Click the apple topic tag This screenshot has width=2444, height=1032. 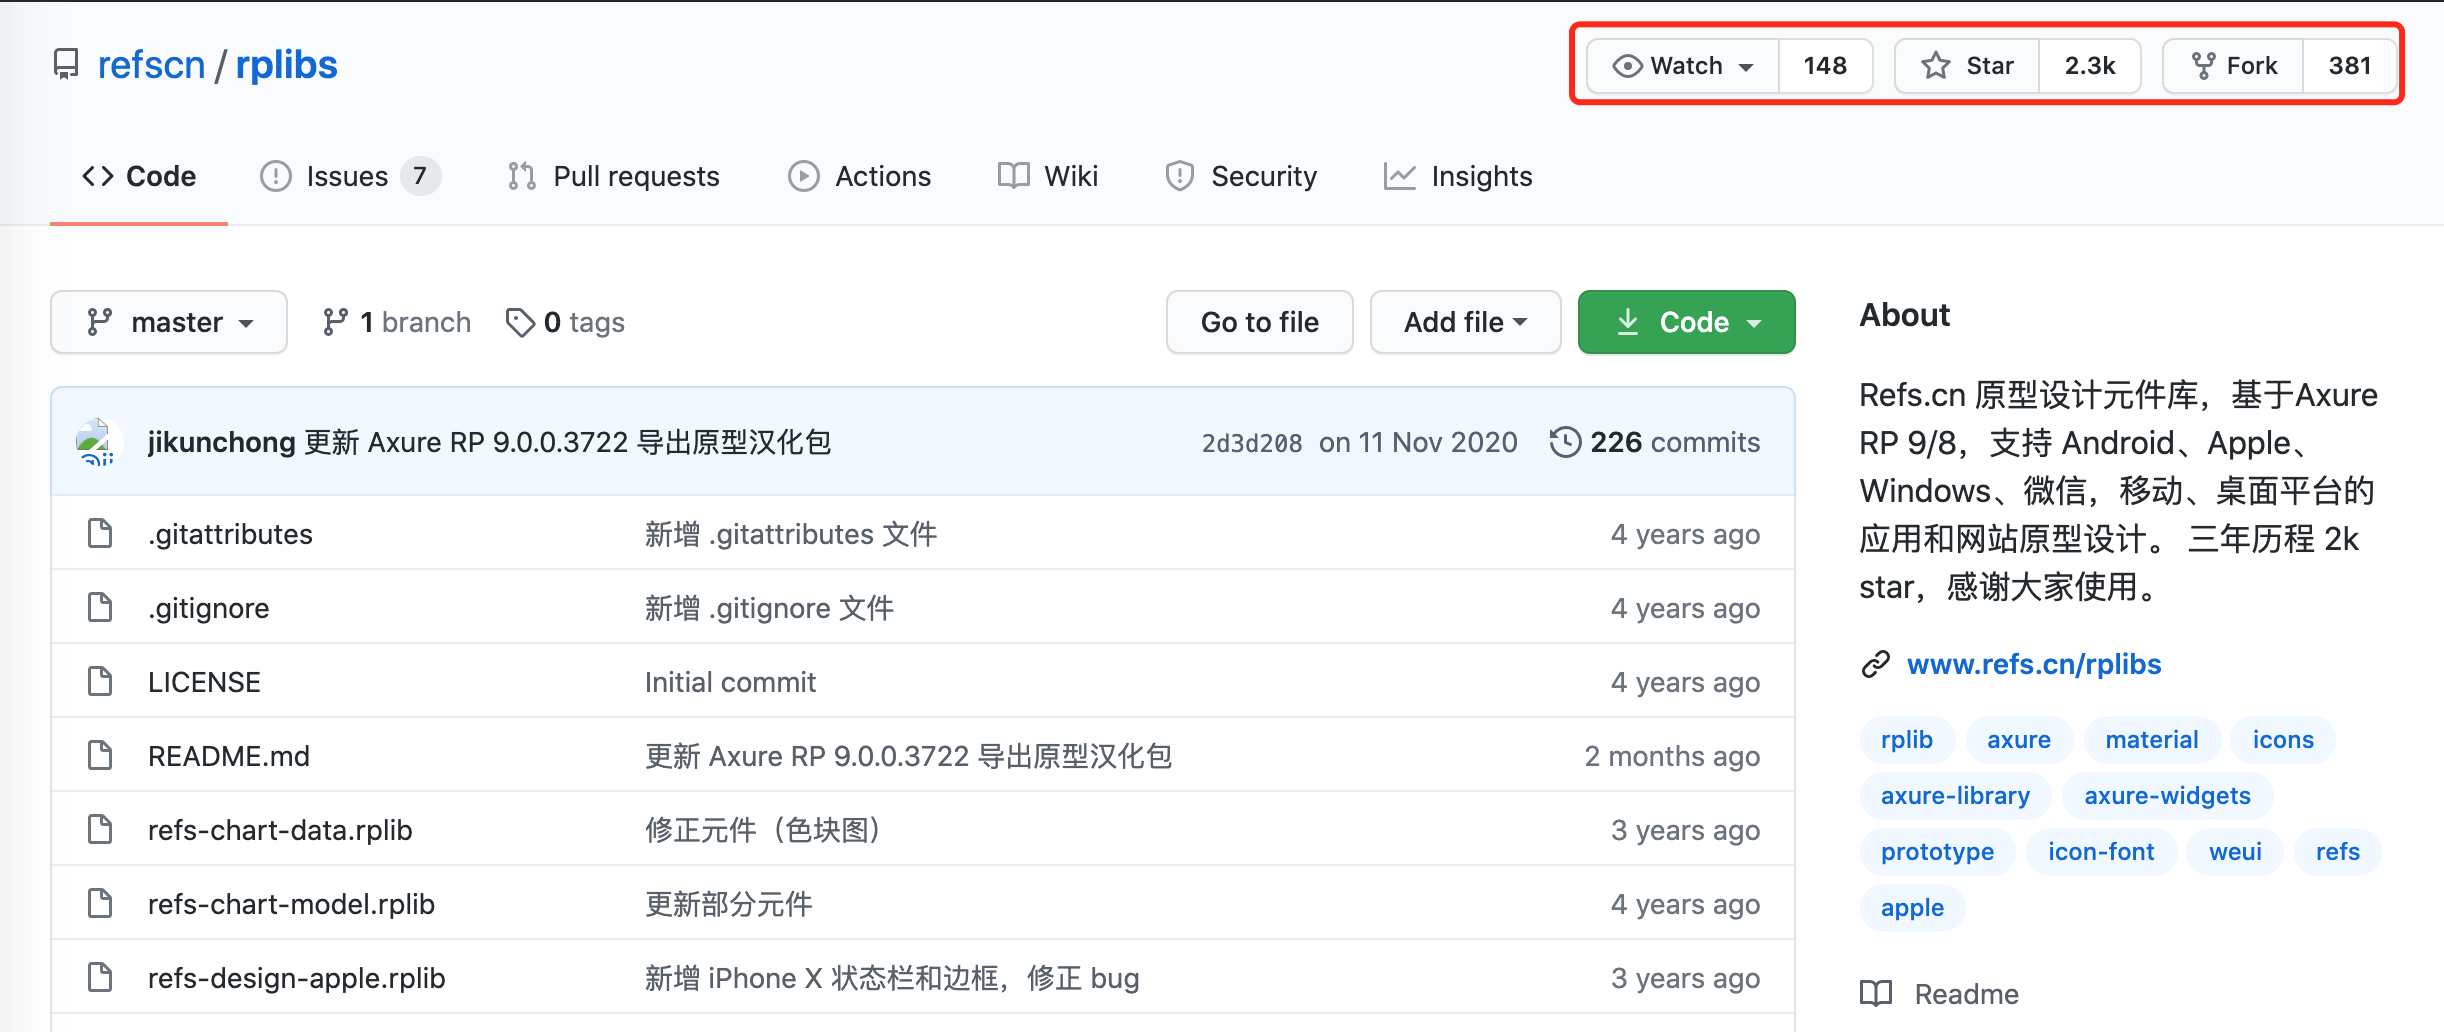click(x=1912, y=908)
